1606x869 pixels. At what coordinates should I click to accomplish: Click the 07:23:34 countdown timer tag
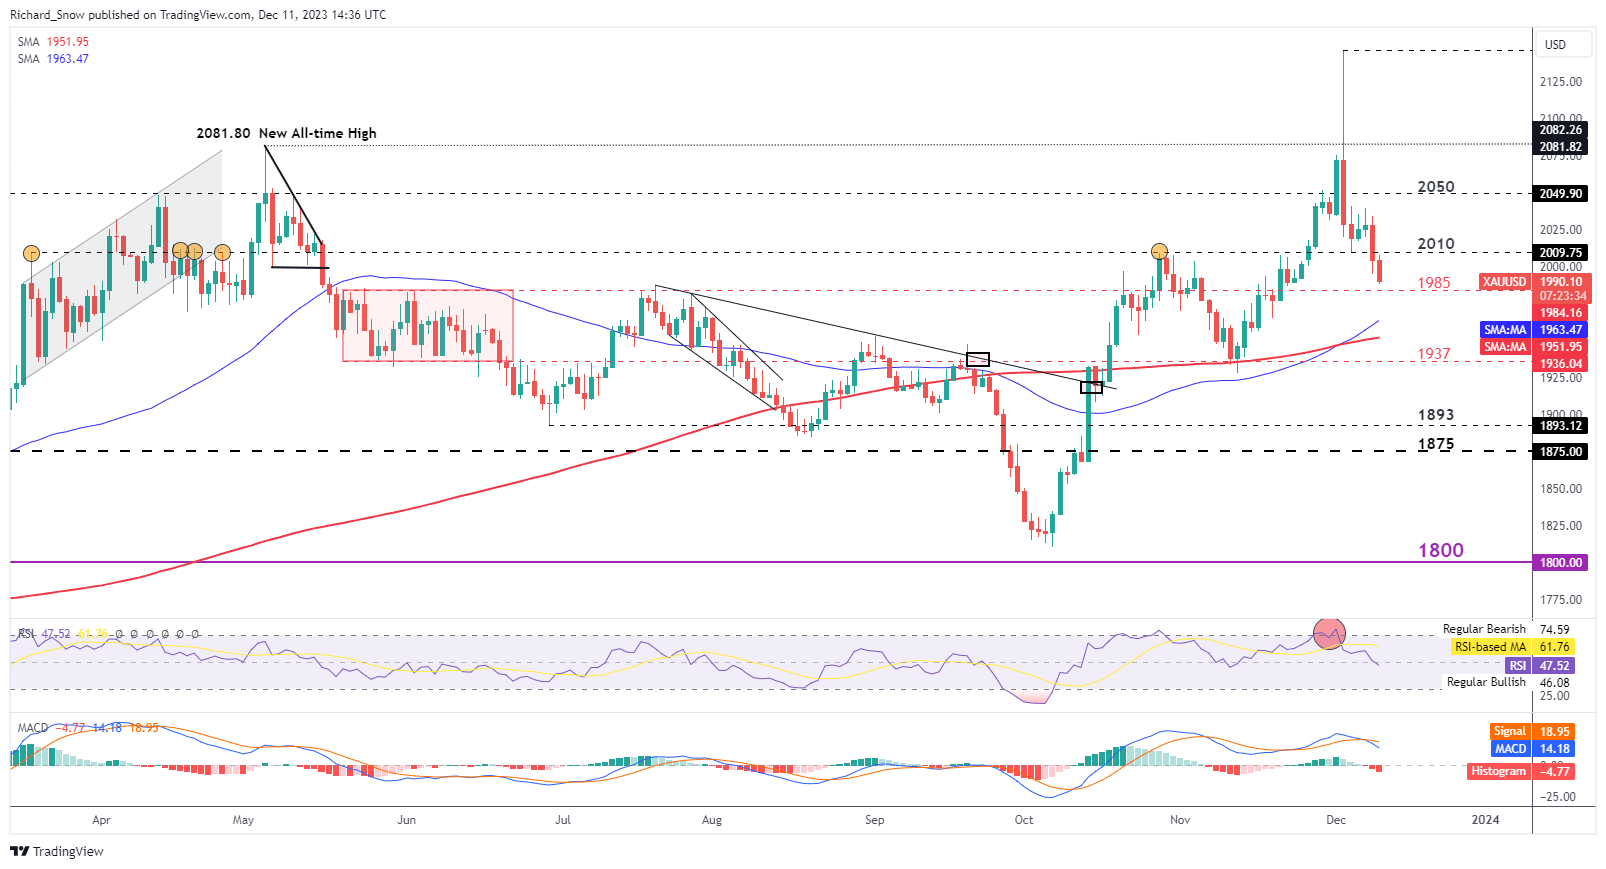[1560, 296]
